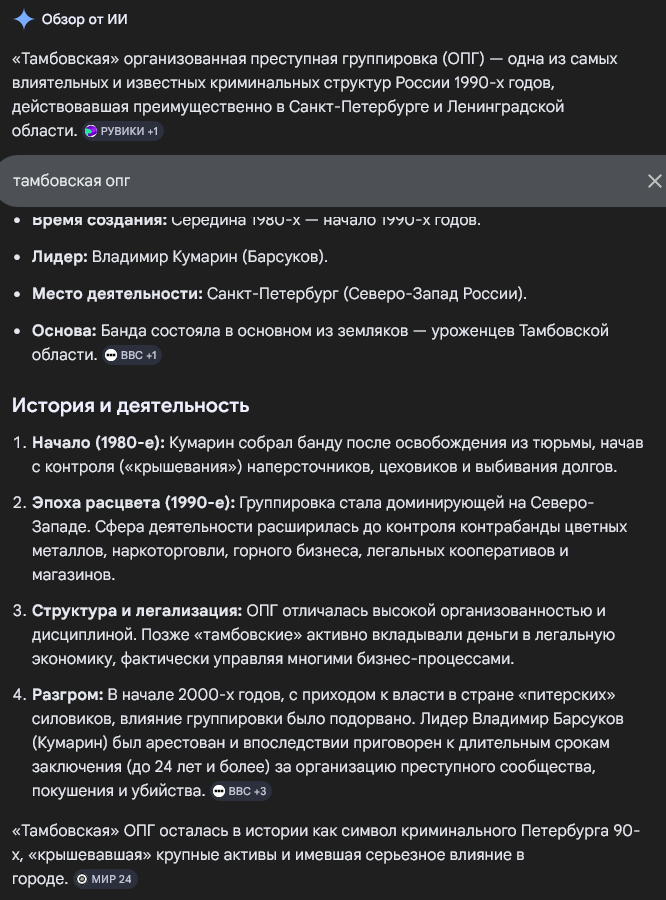Select list item 'Эпоха расцвета (1990-е):'
The height and width of the screenshot is (900, 666).
pos(133,501)
